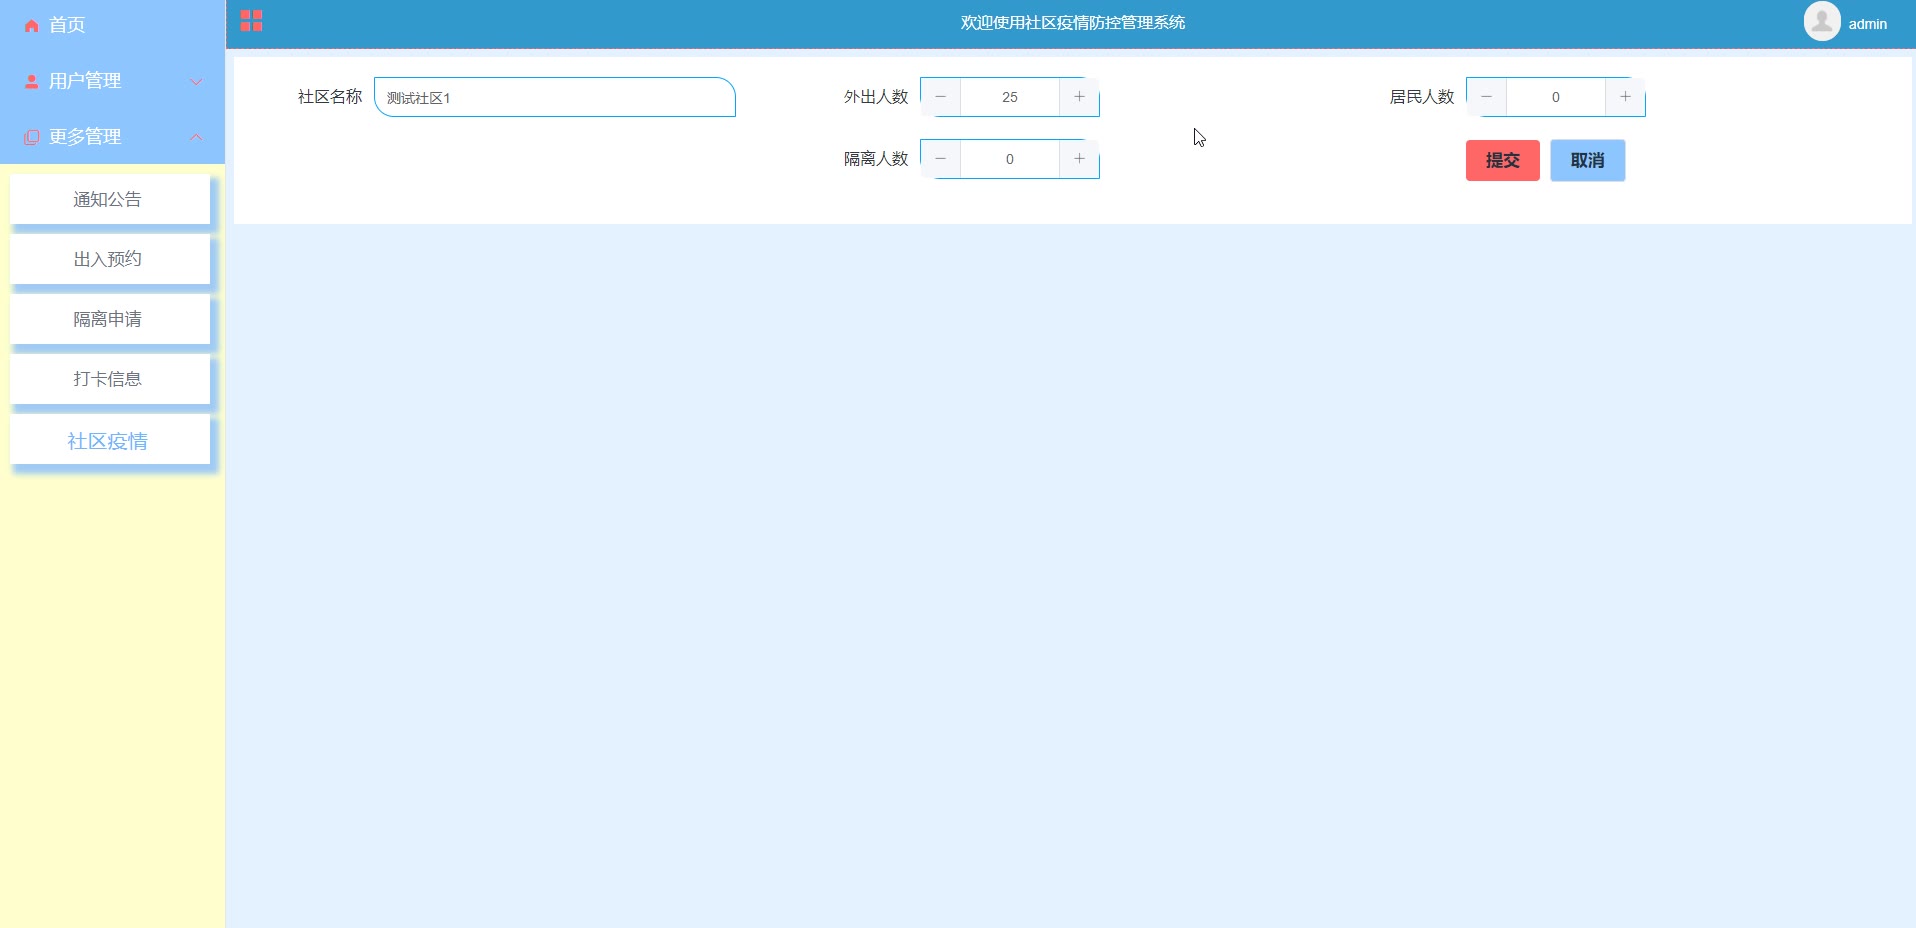Click the 用户管理 menu label
The image size is (1916, 928).
[x=85, y=81]
